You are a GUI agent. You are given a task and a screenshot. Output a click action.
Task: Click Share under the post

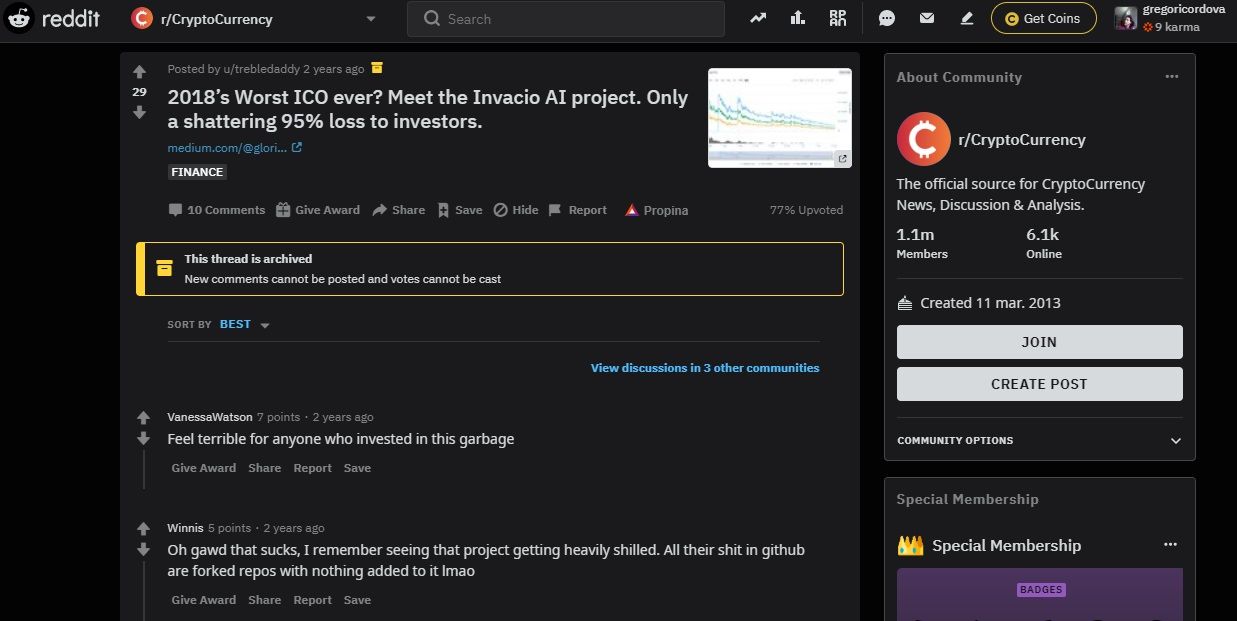point(398,210)
